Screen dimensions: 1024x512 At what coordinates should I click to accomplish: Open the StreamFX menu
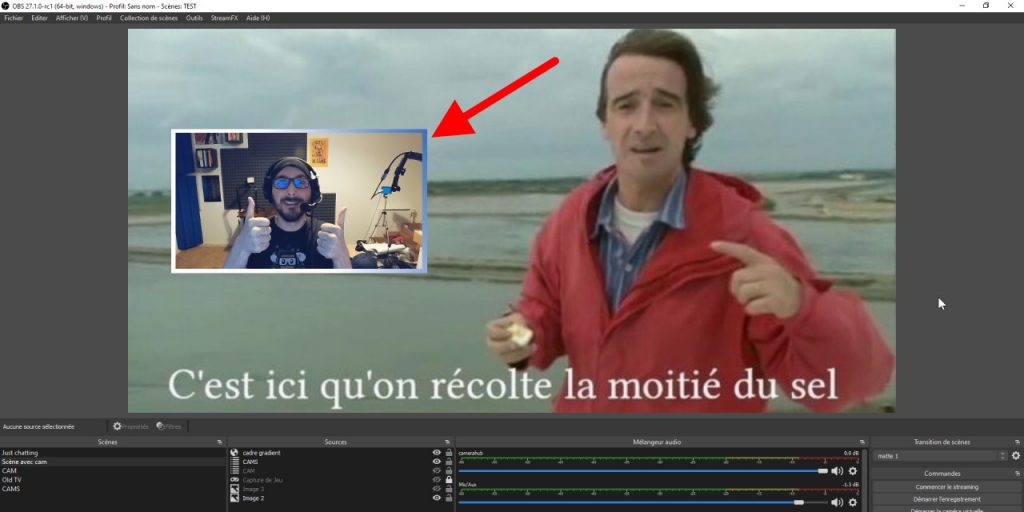click(224, 18)
